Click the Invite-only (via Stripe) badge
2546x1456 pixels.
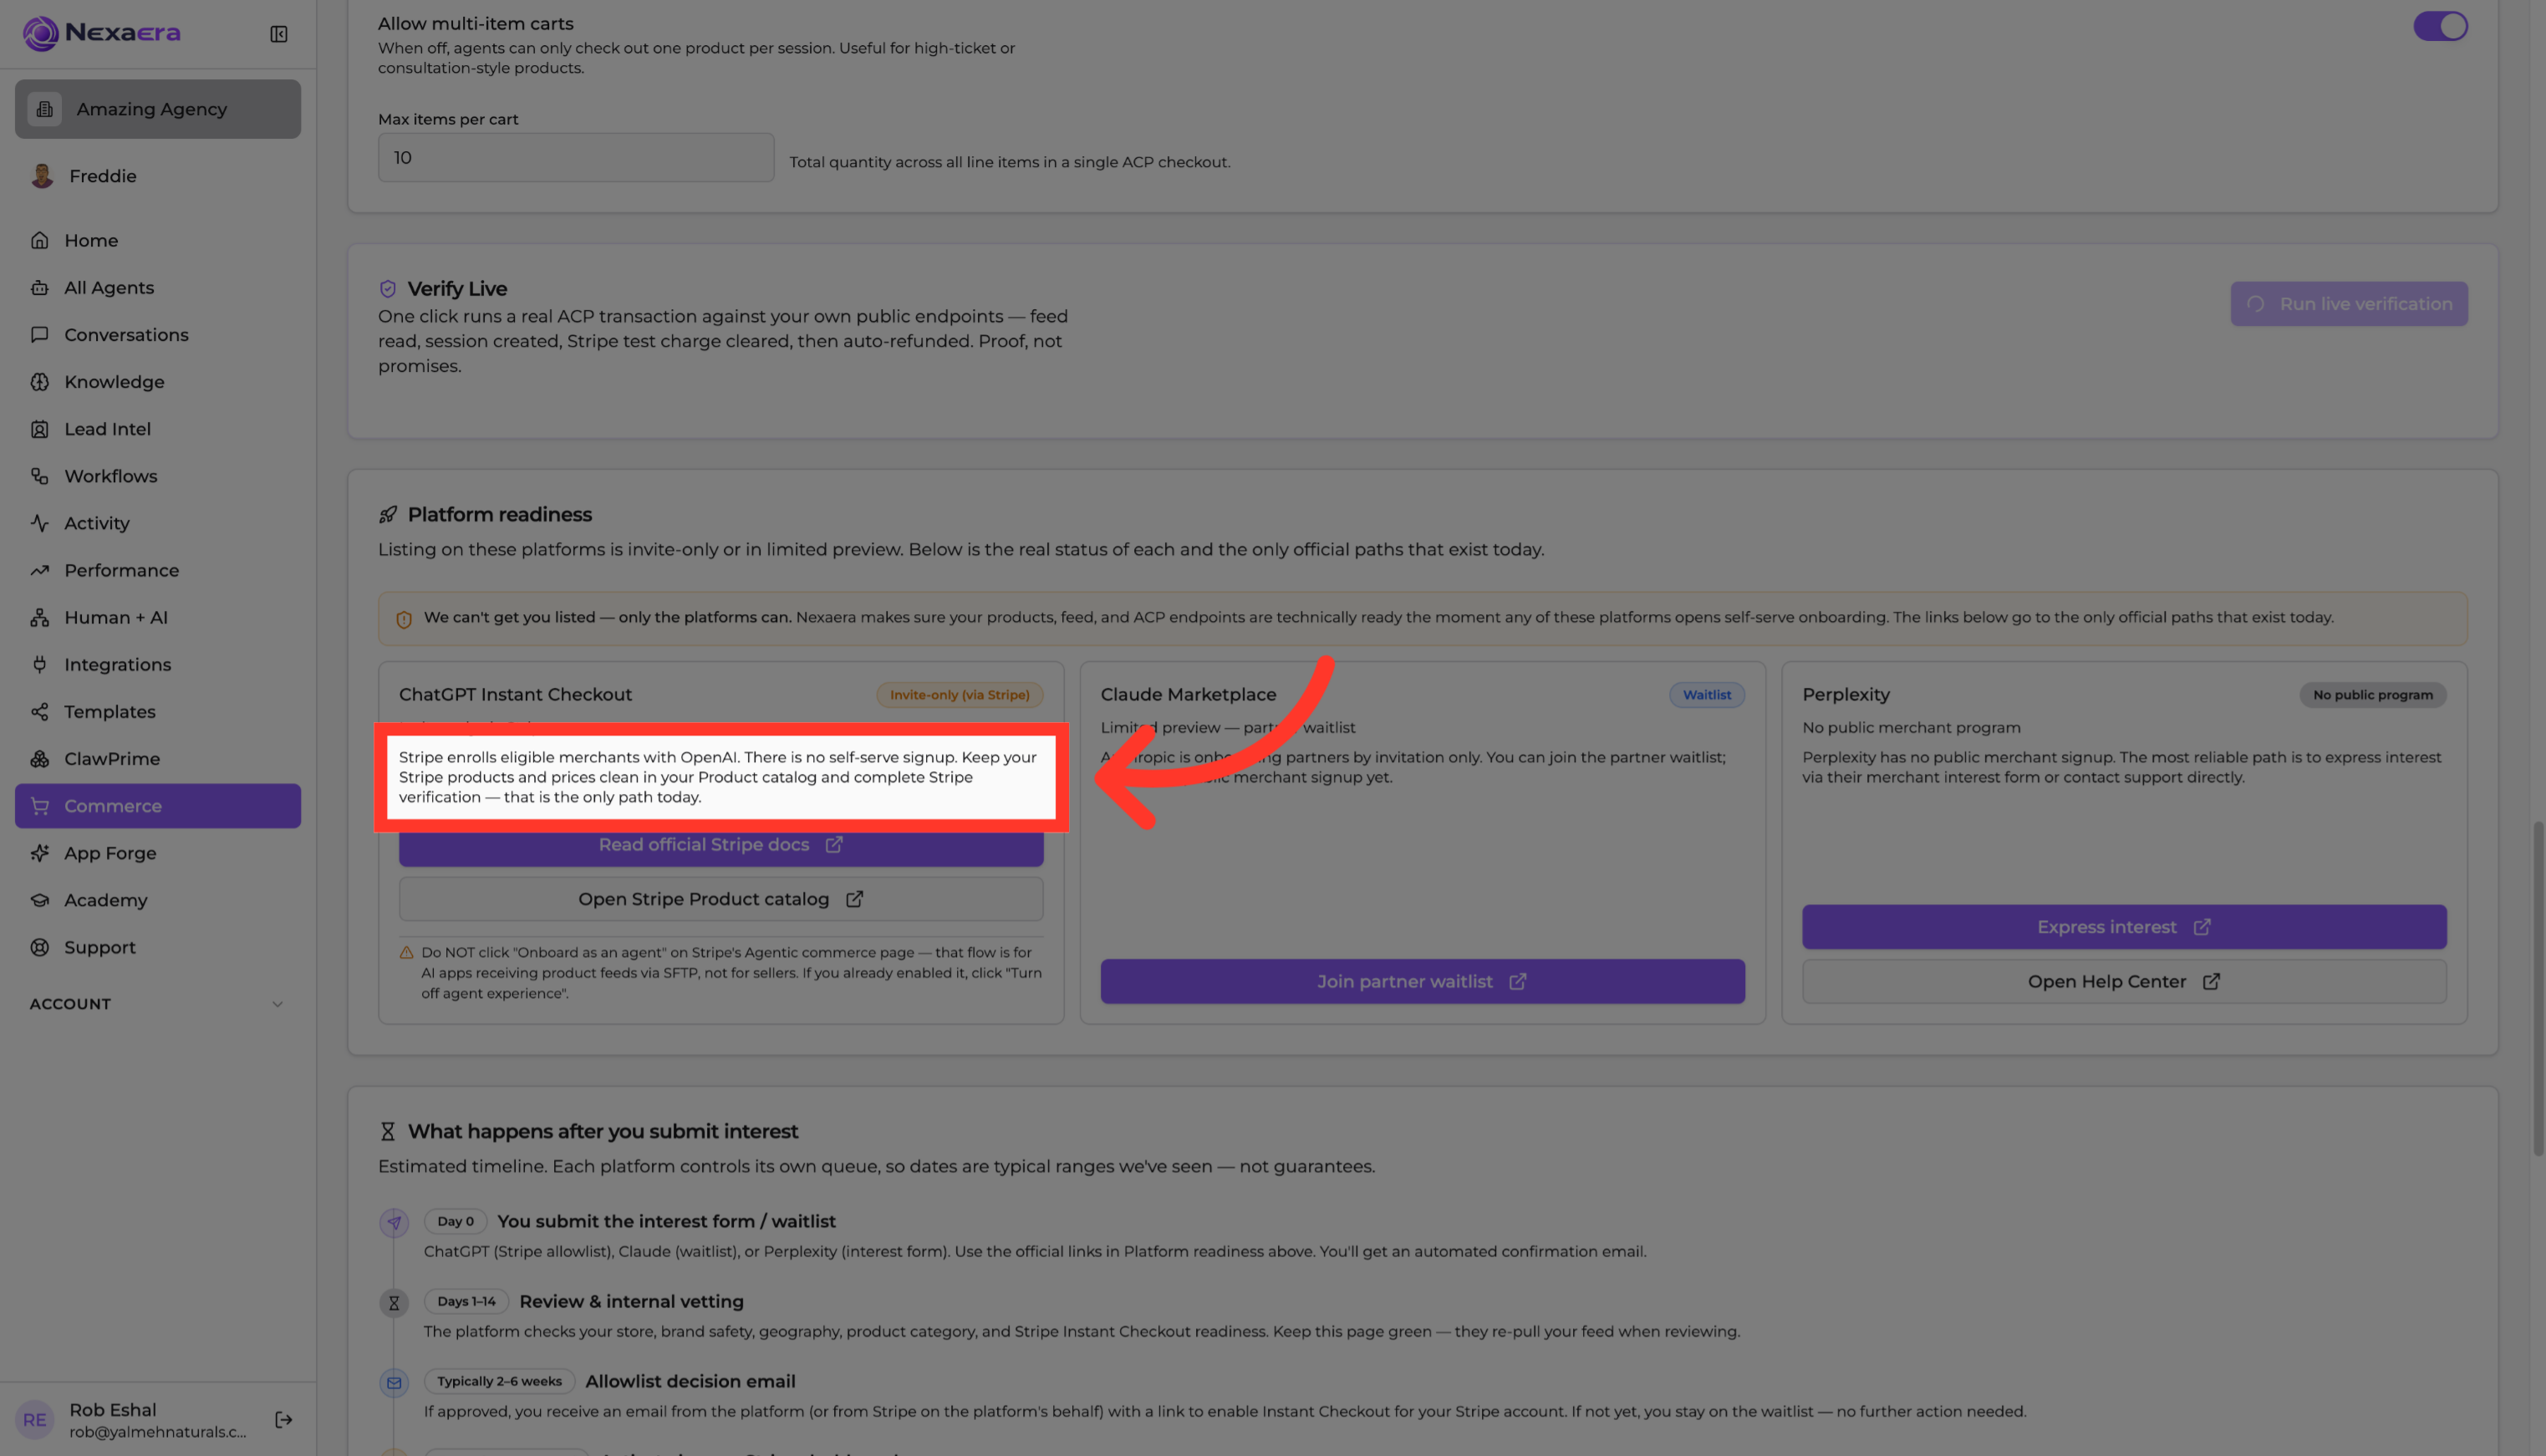coord(959,695)
